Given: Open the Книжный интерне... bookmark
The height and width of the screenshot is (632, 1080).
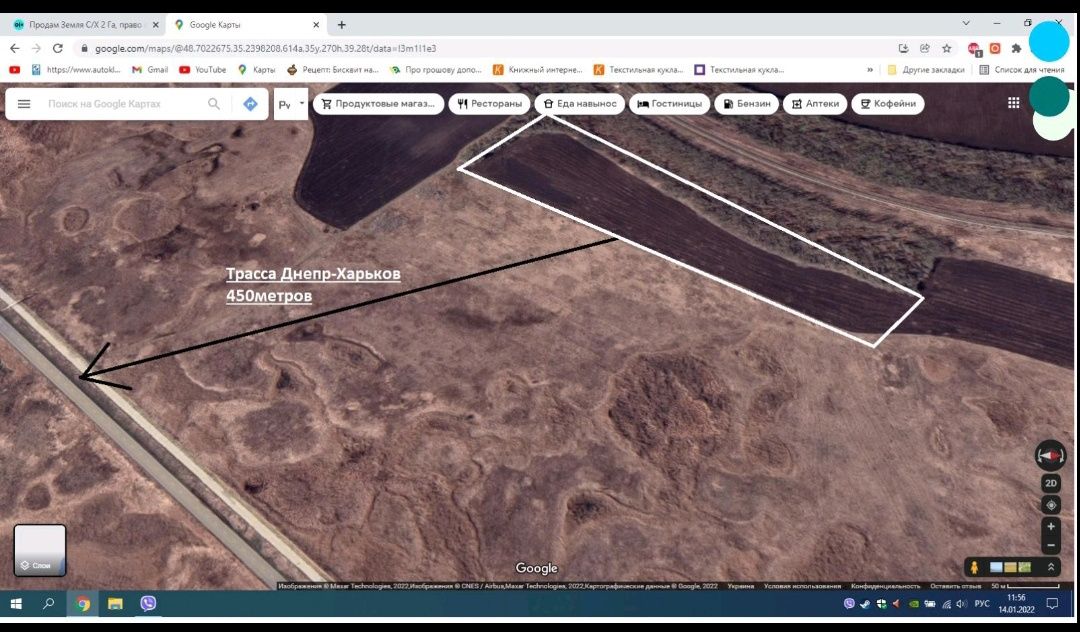Looking at the screenshot, I should (x=538, y=70).
